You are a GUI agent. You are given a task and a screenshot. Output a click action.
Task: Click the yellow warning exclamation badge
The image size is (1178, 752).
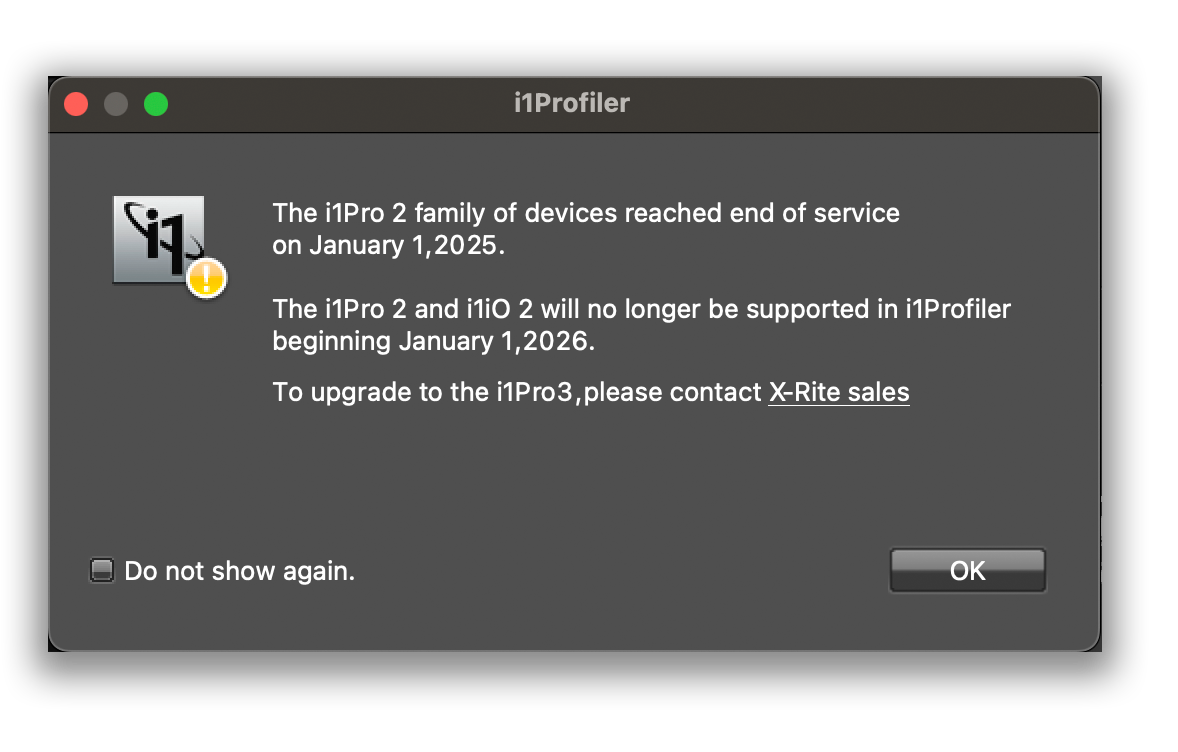(x=206, y=278)
